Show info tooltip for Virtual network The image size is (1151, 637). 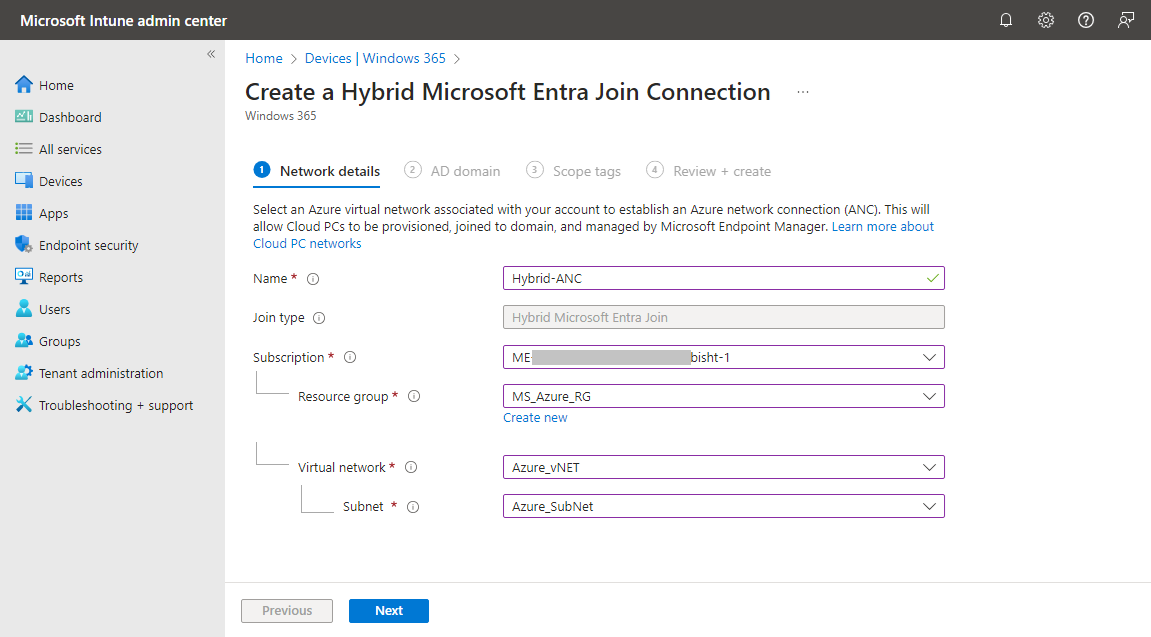[411, 467]
